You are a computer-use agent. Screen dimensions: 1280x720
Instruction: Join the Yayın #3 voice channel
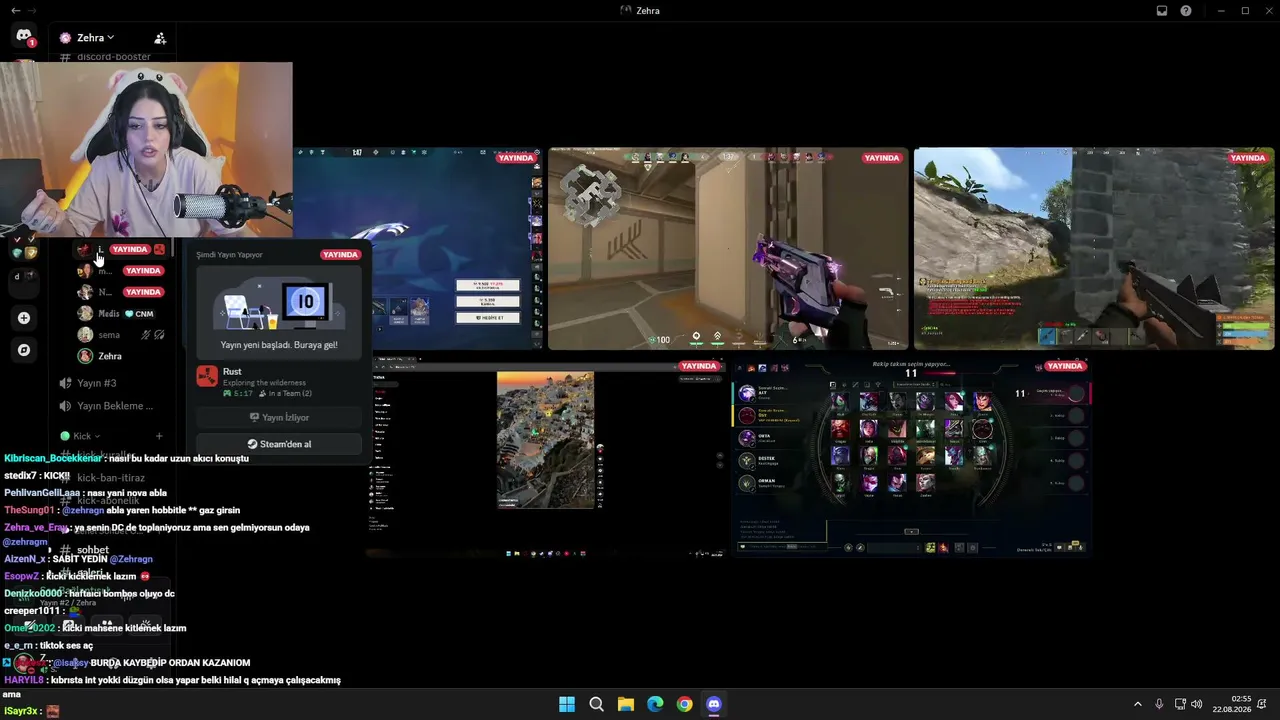111,383
